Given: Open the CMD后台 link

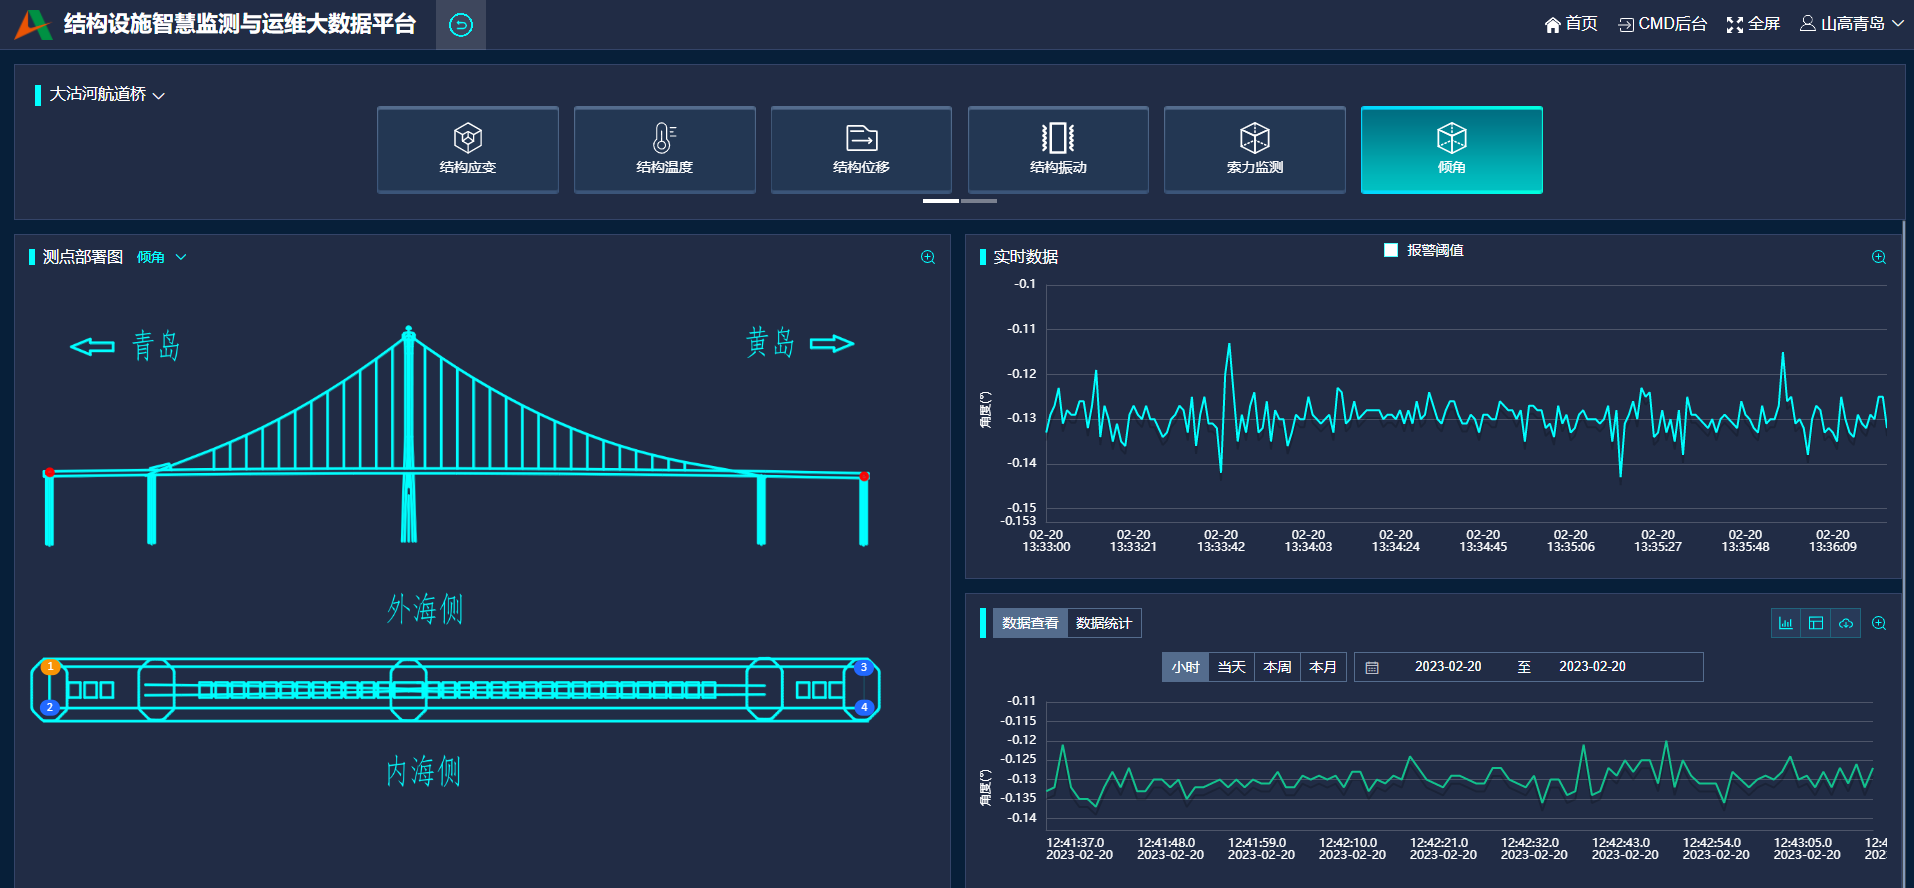Looking at the screenshot, I should (x=1663, y=24).
